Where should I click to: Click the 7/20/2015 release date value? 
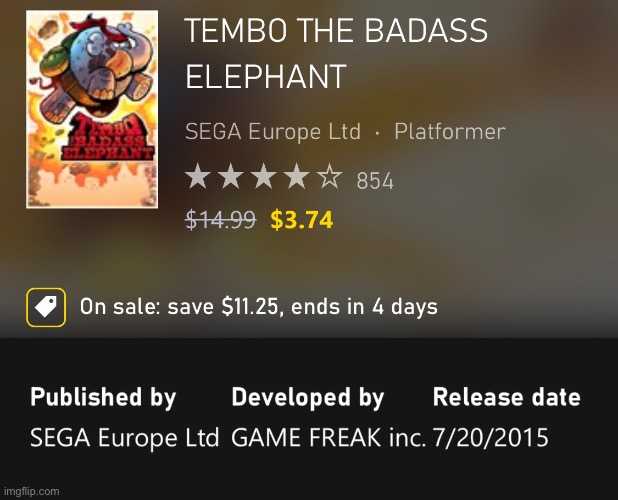click(491, 437)
